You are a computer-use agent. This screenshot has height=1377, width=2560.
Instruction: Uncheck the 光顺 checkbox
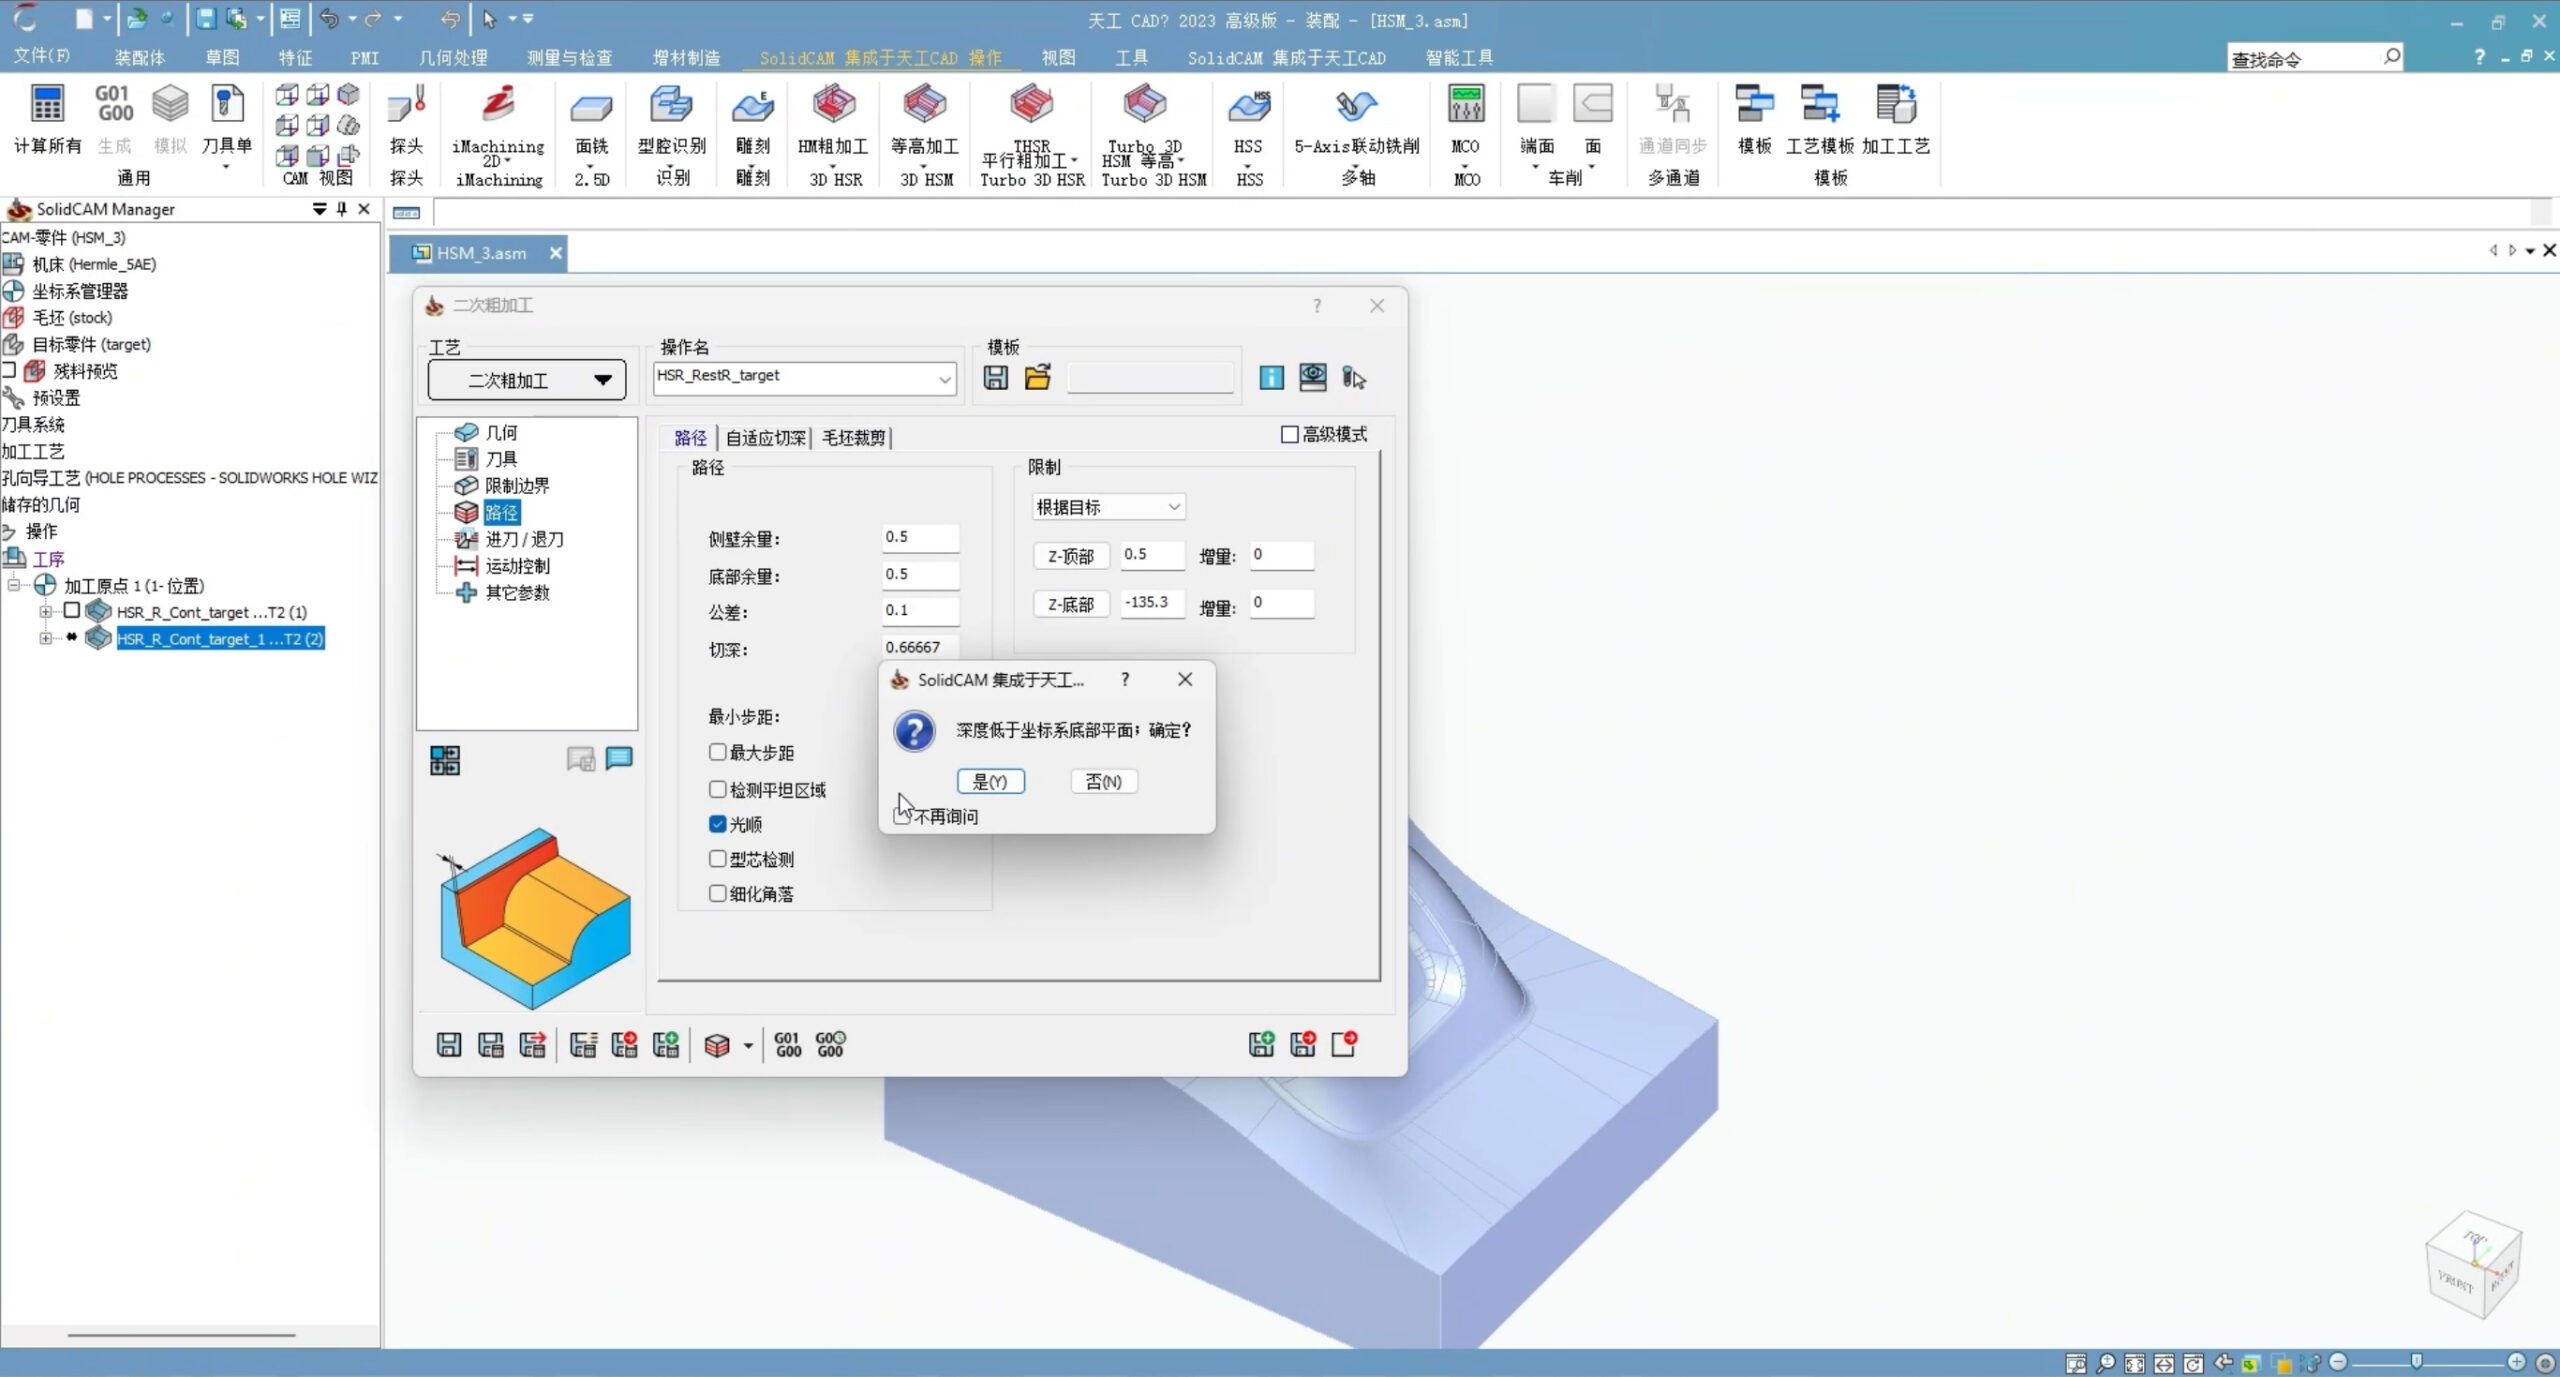point(717,824)
